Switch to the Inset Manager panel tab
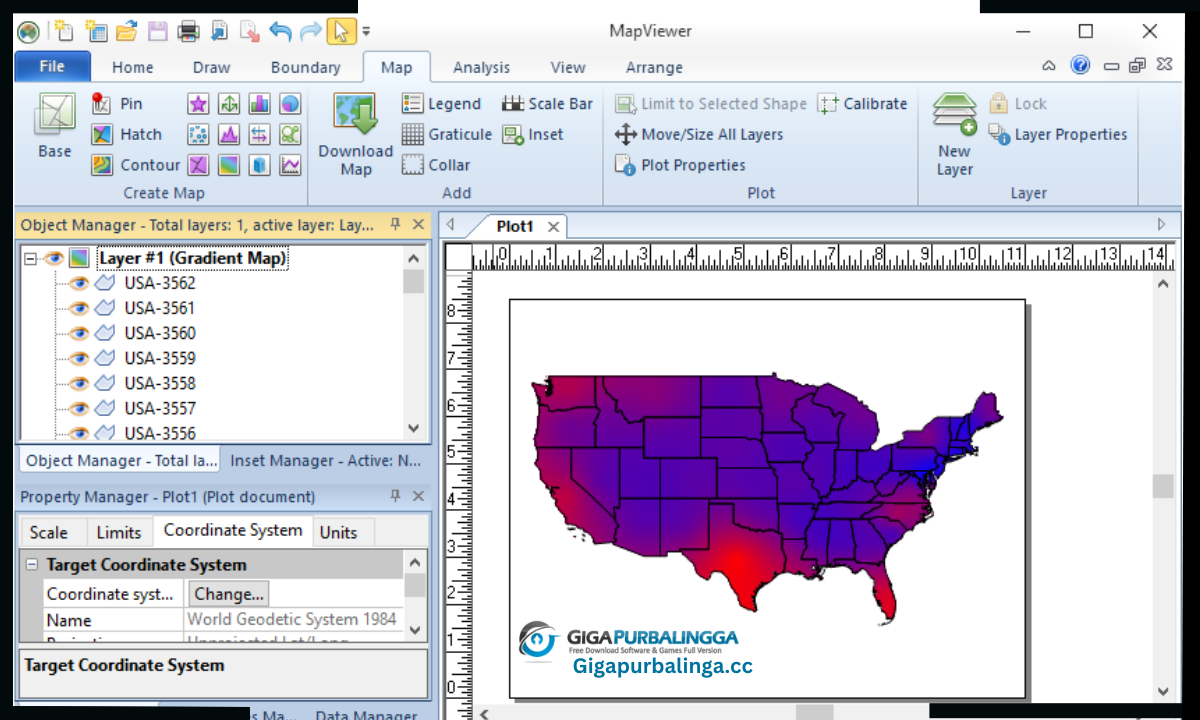Screen dimensions: 1200x720 tap(325, 461)
